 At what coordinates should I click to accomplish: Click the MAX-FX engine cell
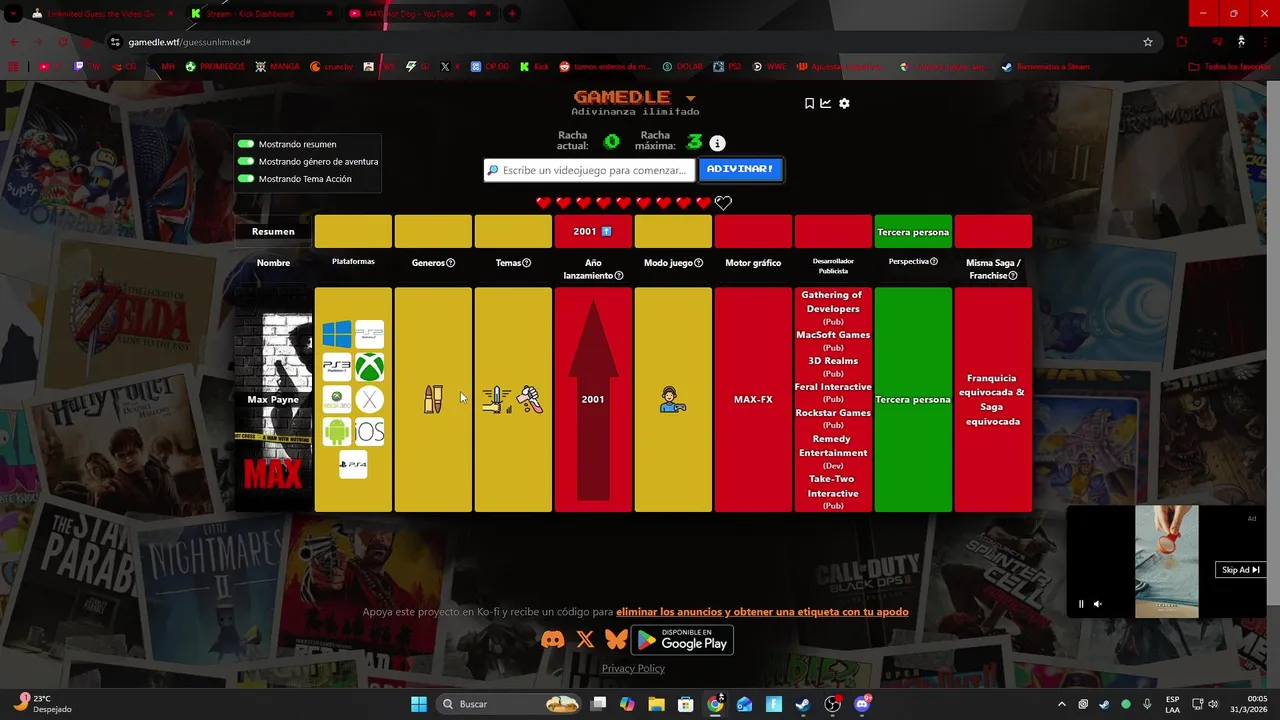coord(753,400)
